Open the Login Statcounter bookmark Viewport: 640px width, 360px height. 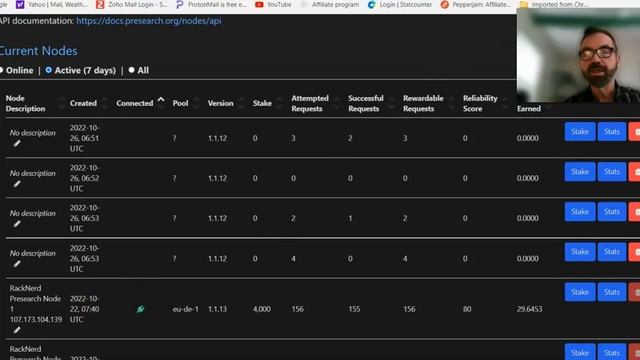[x=400, y=4]
